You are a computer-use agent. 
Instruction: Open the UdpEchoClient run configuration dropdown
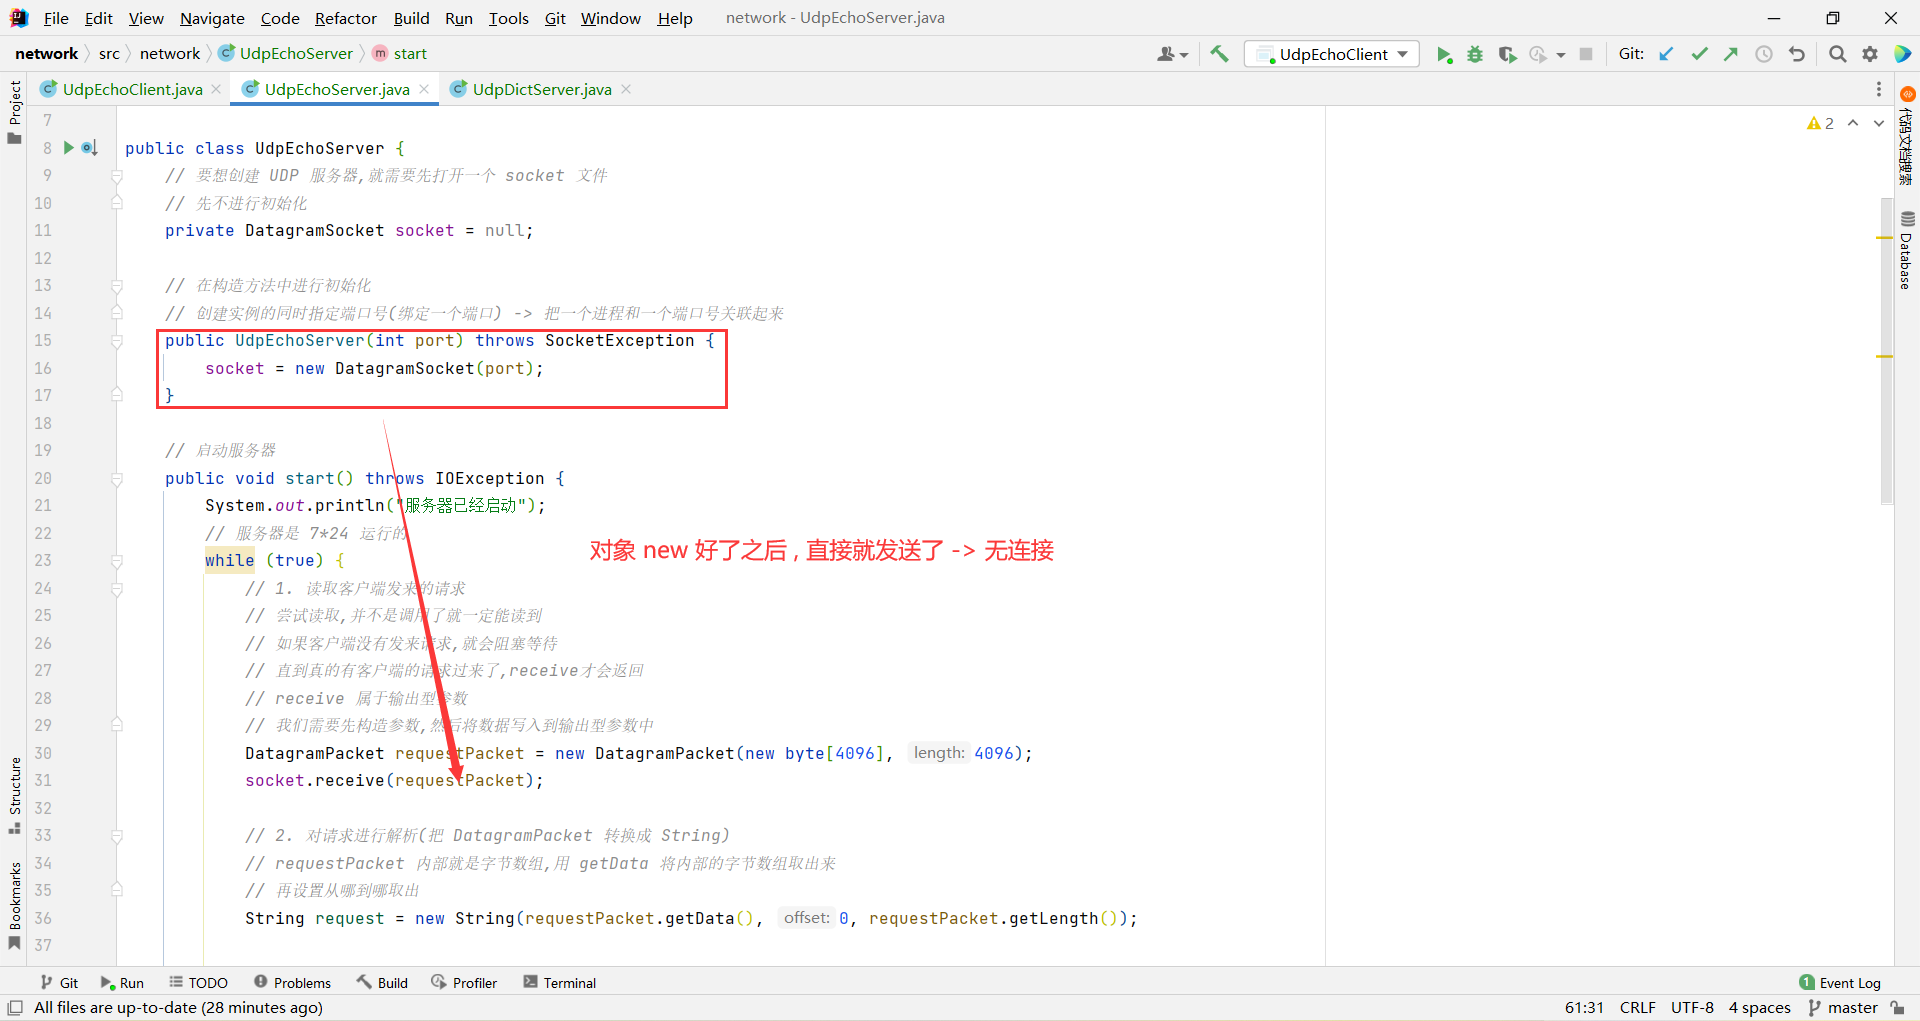[1333, 54]
